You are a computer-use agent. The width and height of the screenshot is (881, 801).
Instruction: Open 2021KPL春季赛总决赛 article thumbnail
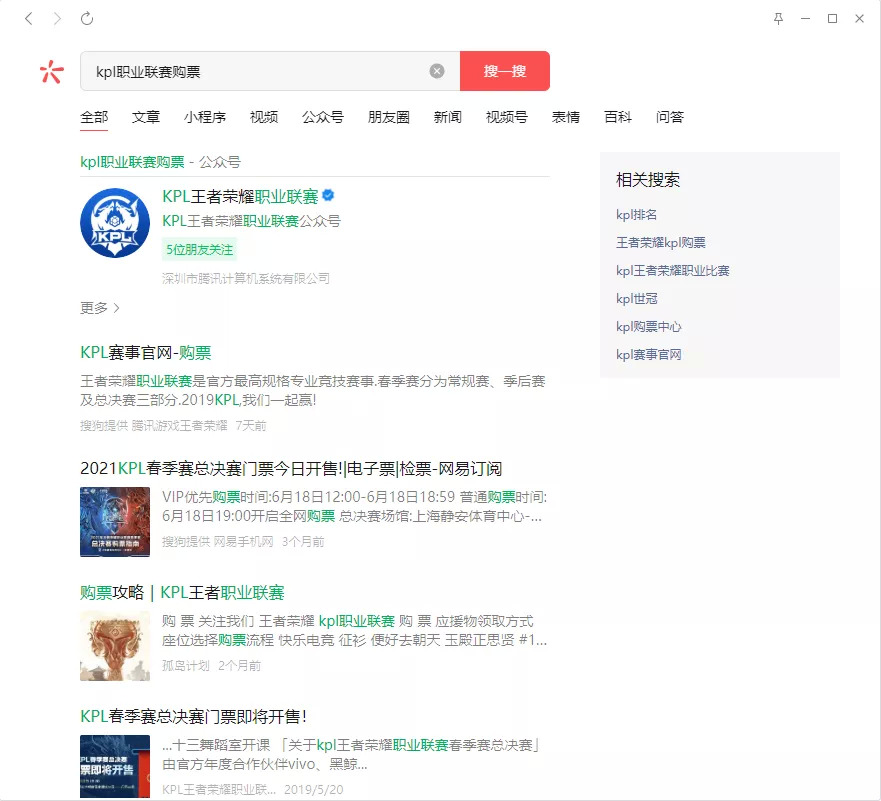(115, 521)
